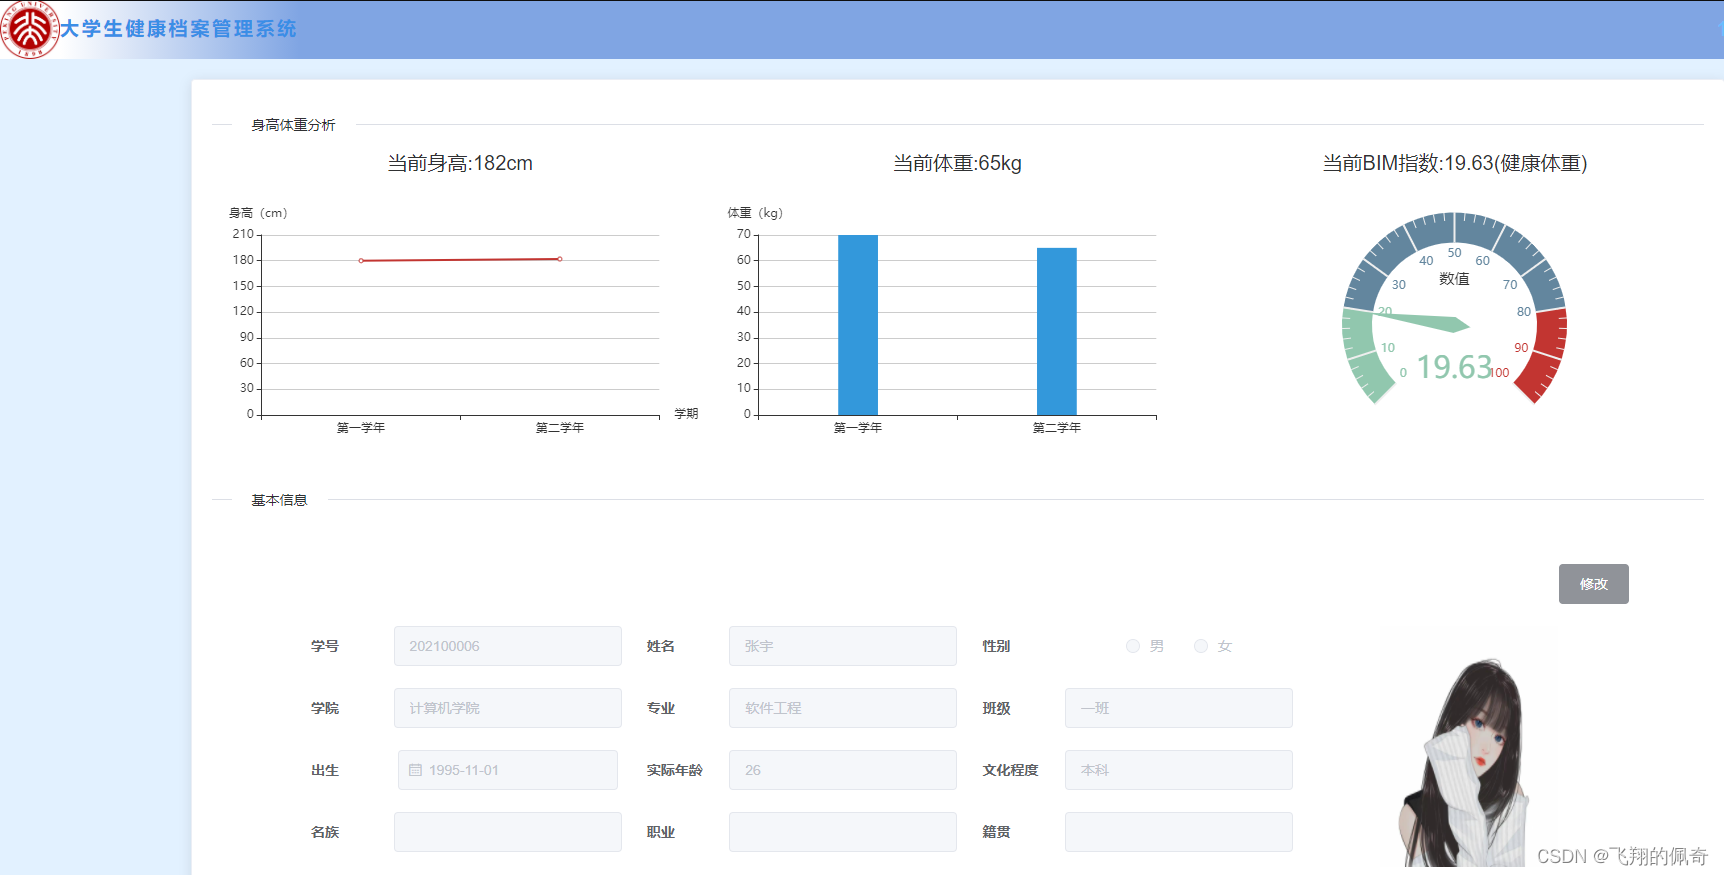1724x875 pixels.
Task: Click the 第二学年 weight bar
Action: pyautogui.click(x=1057, y=331)
